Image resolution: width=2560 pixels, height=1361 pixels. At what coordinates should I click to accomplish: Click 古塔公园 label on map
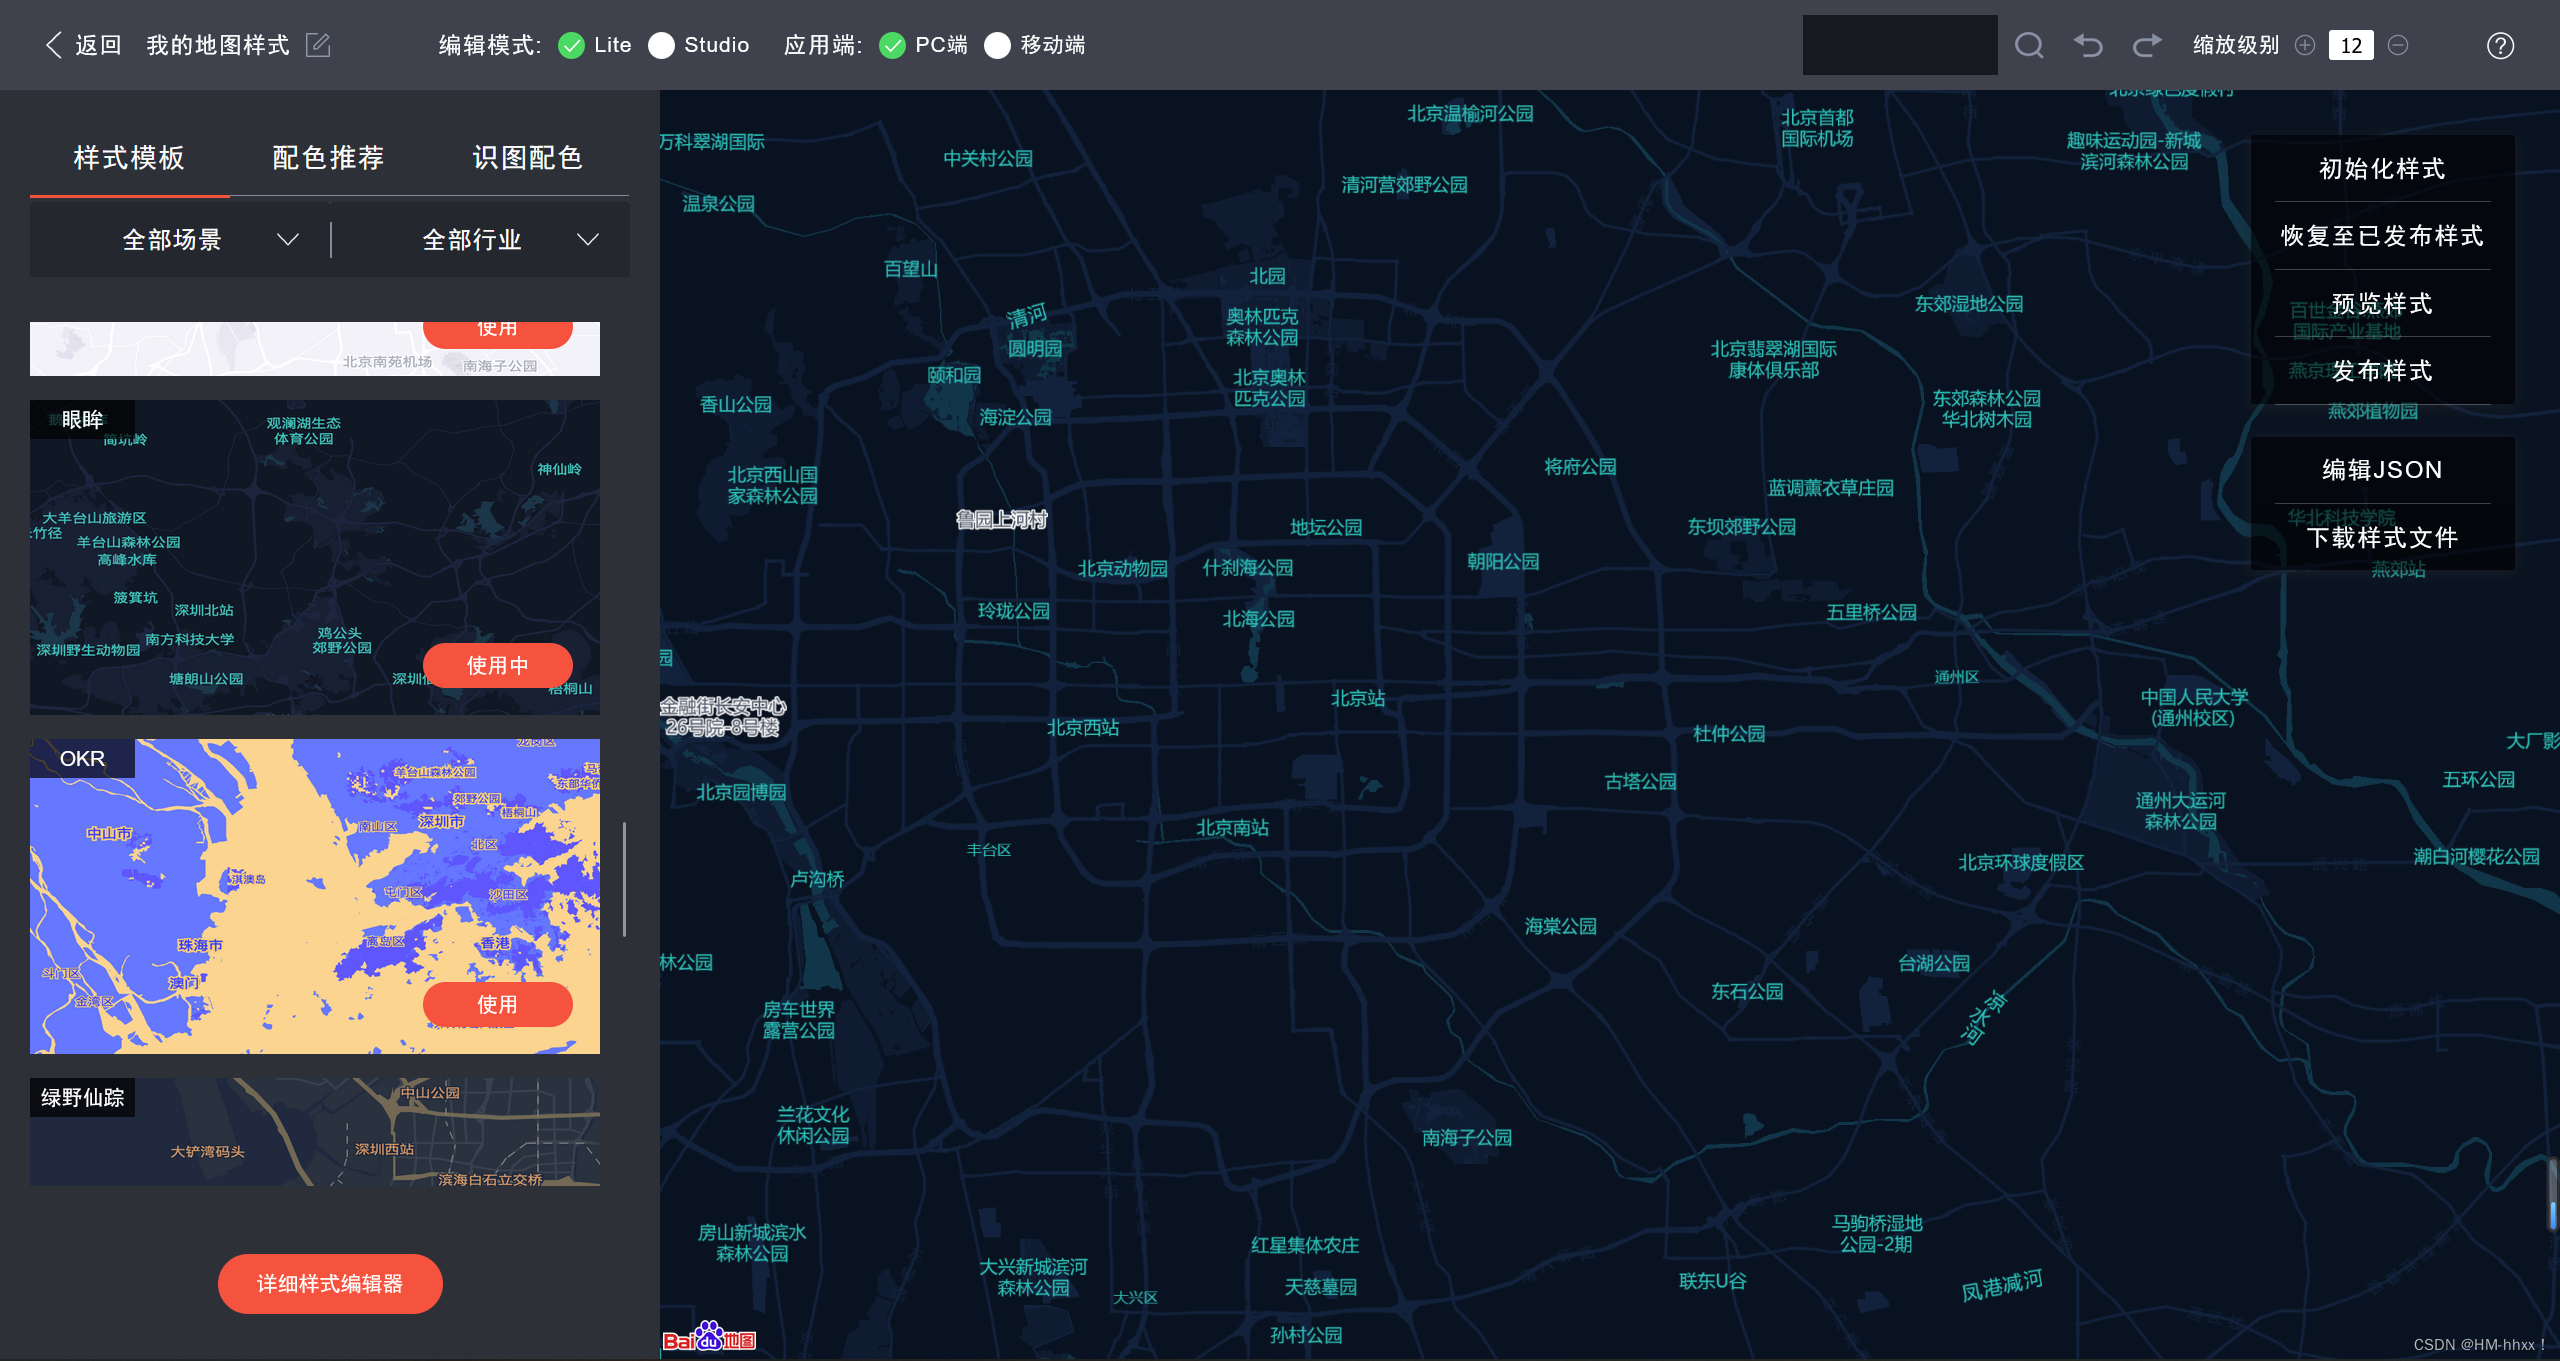[x=1641, y=781]
